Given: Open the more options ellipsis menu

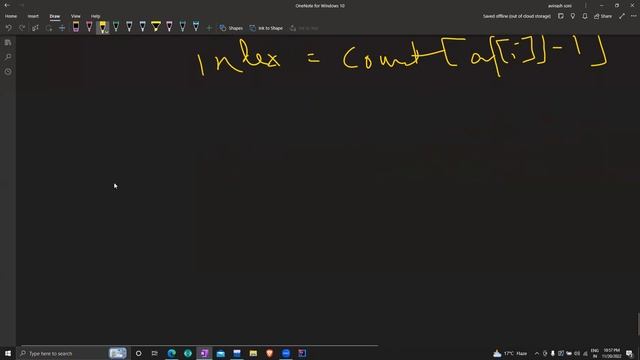Looking at the screenshot, I should 633,16.
